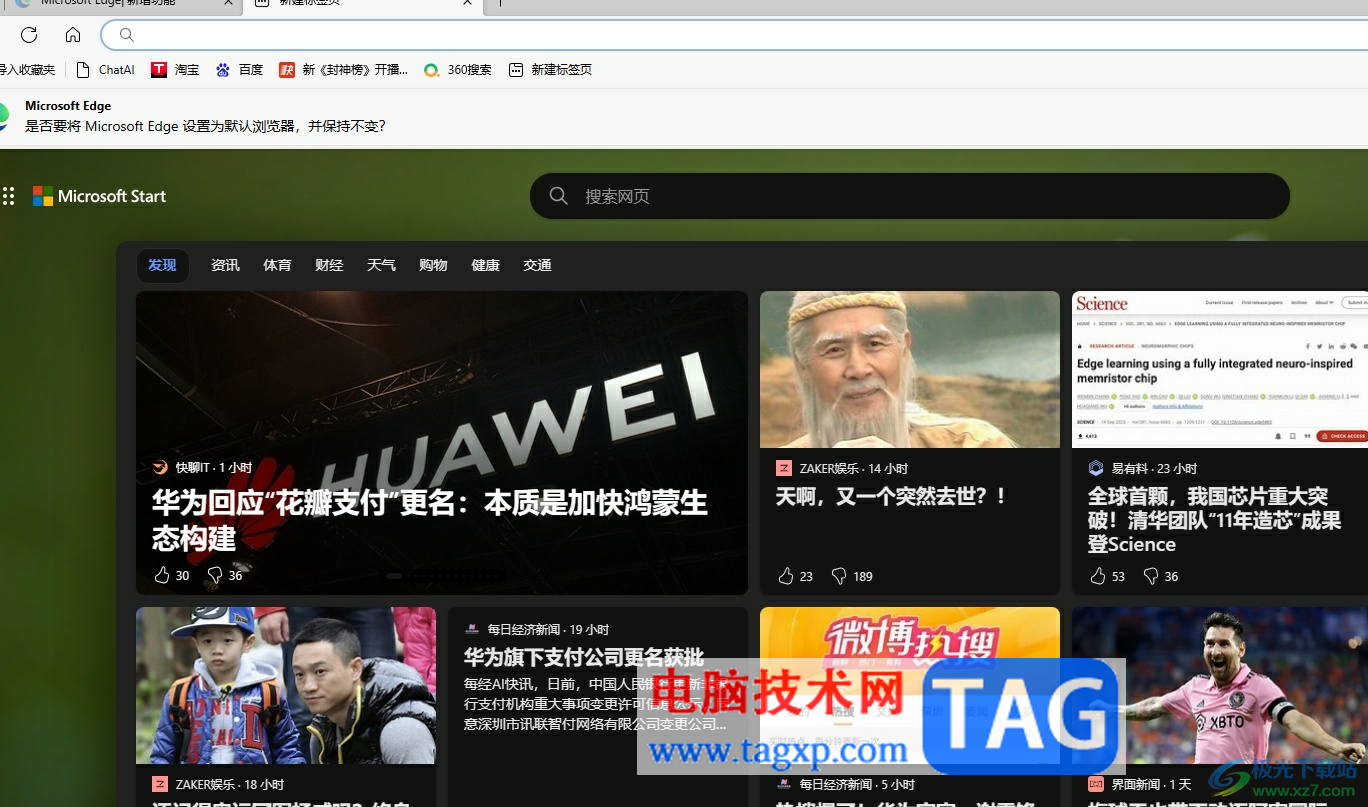Click 导入收藏夹 in the favorites bar
This screenshot has width=1368, height=807.
click(x=27, y=70)
